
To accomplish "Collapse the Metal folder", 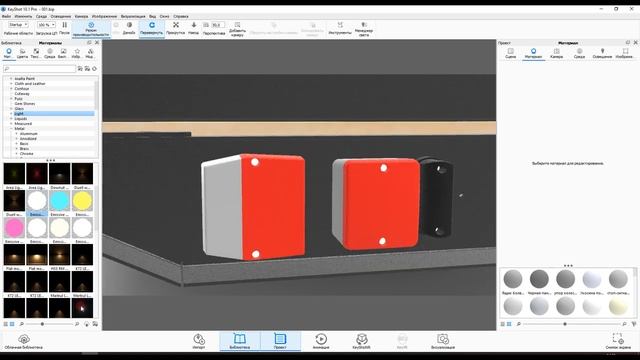I will click(x=11, y=129).
